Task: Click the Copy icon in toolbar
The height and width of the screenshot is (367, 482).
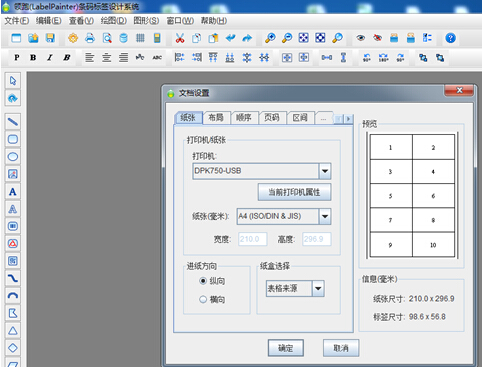Action: pos(196,38)
